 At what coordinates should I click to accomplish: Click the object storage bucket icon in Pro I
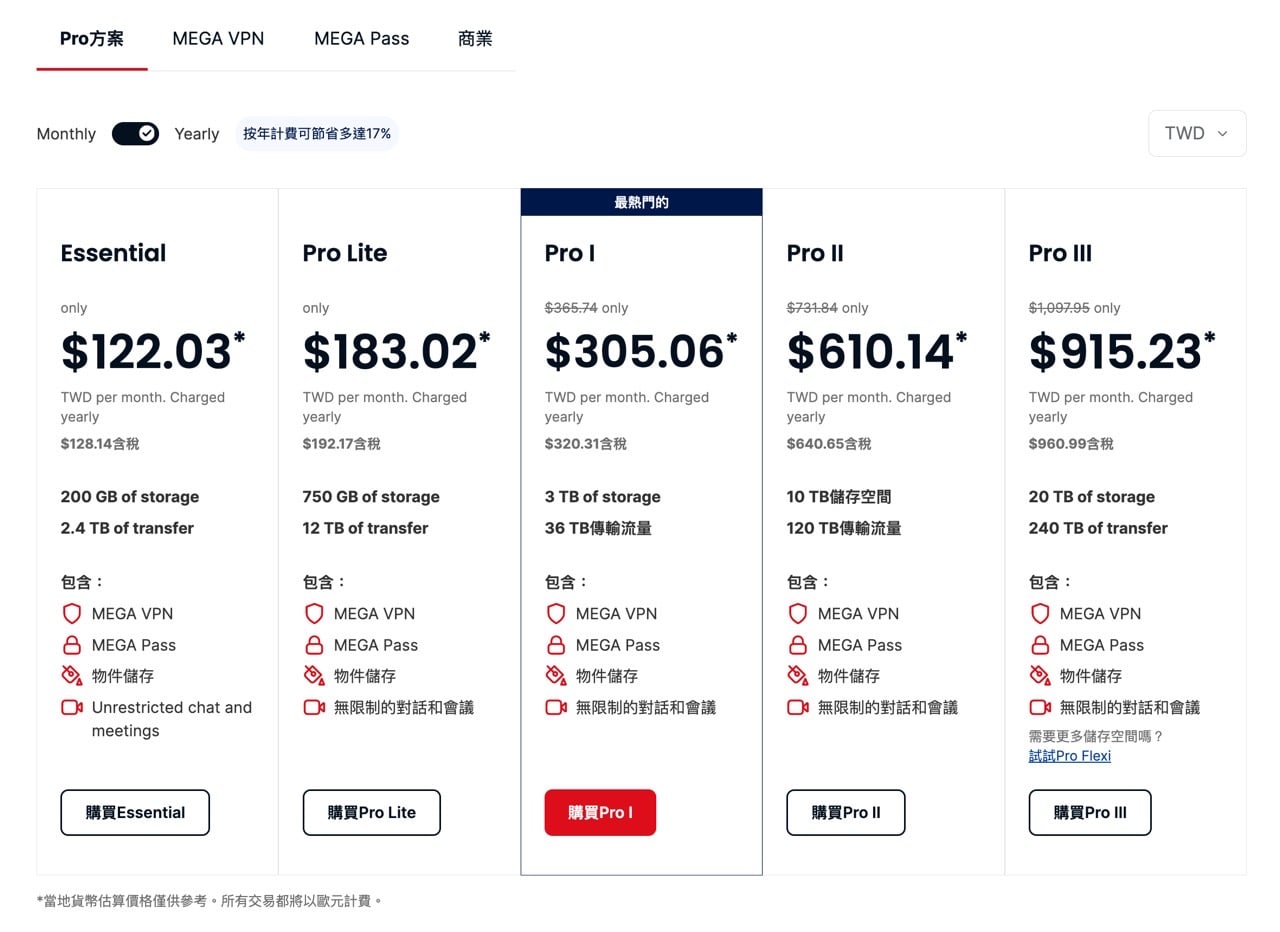coord(555,676)
